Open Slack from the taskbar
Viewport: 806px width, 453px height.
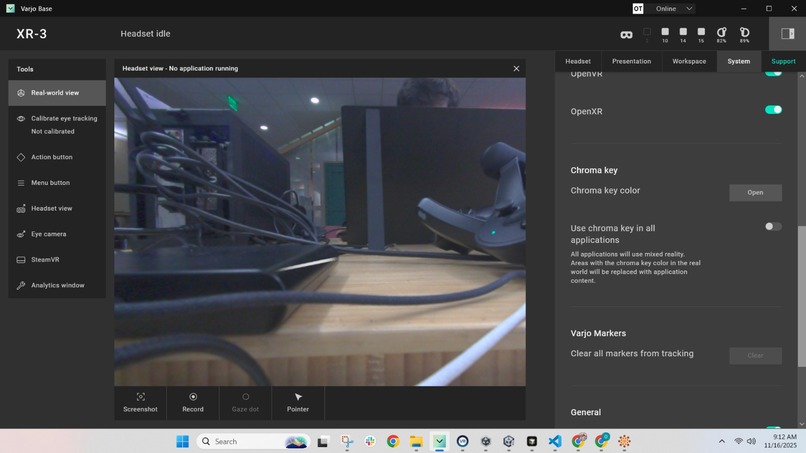(x=370, y=441)
